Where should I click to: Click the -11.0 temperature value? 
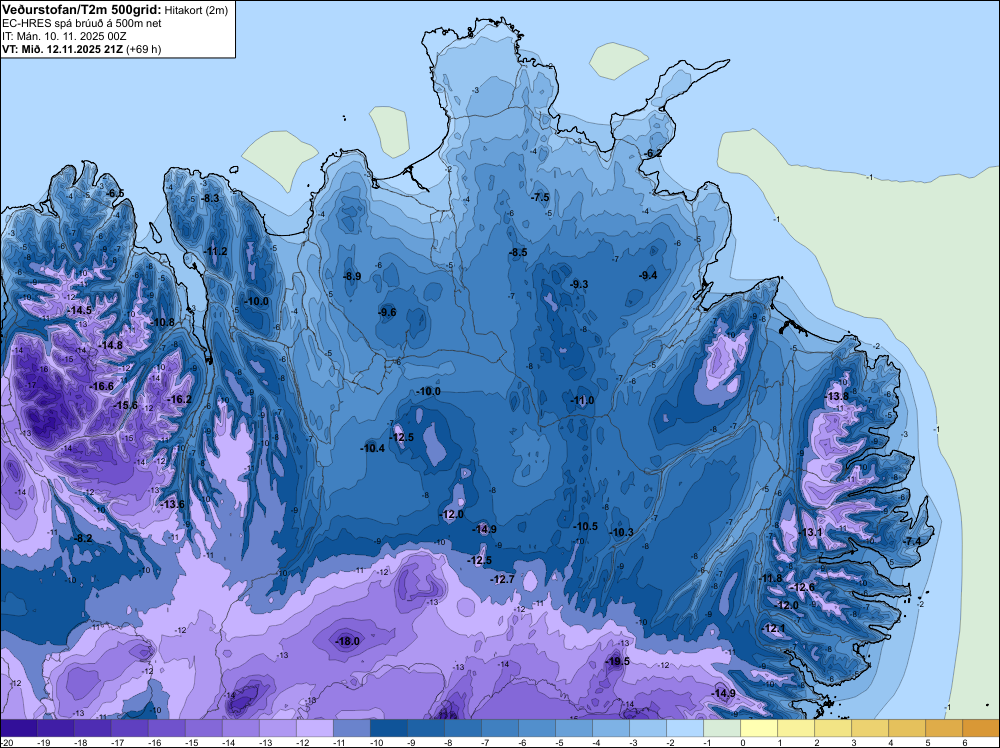(x=582, y=400)
